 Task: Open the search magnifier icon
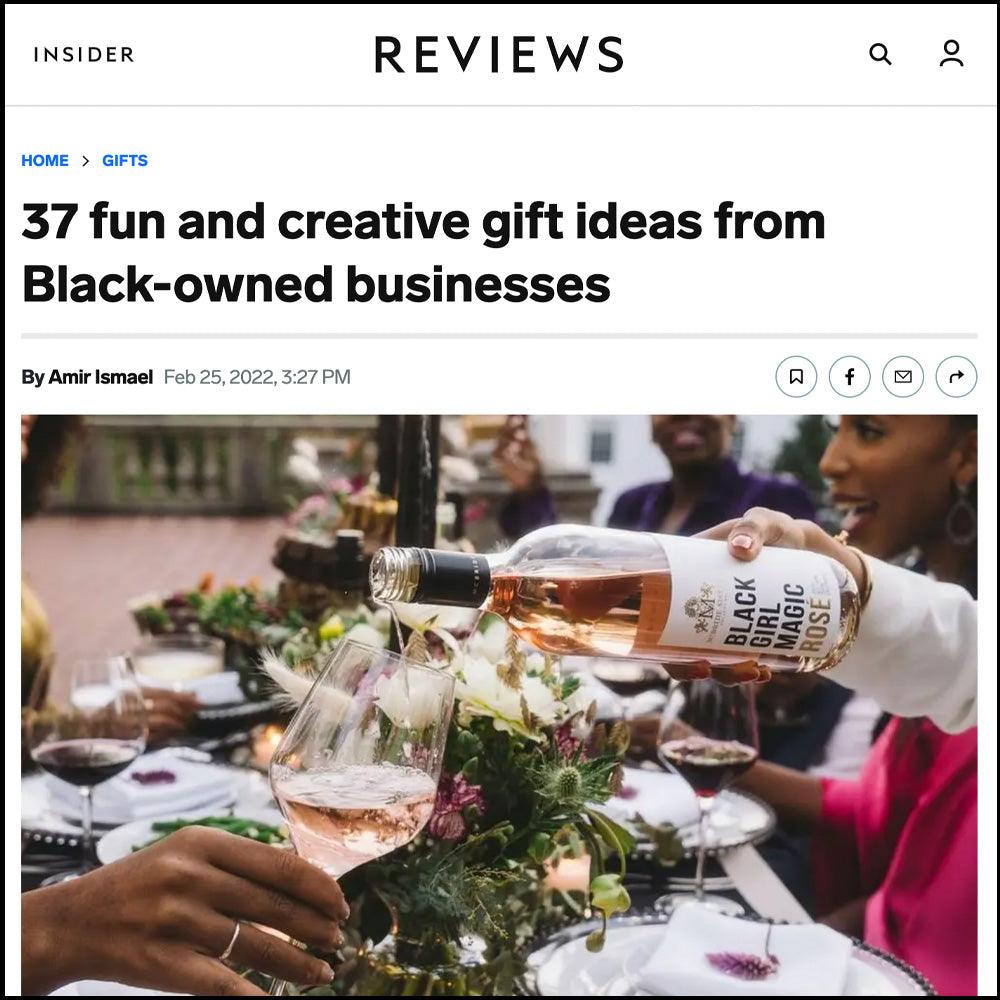tap(880, 54)
